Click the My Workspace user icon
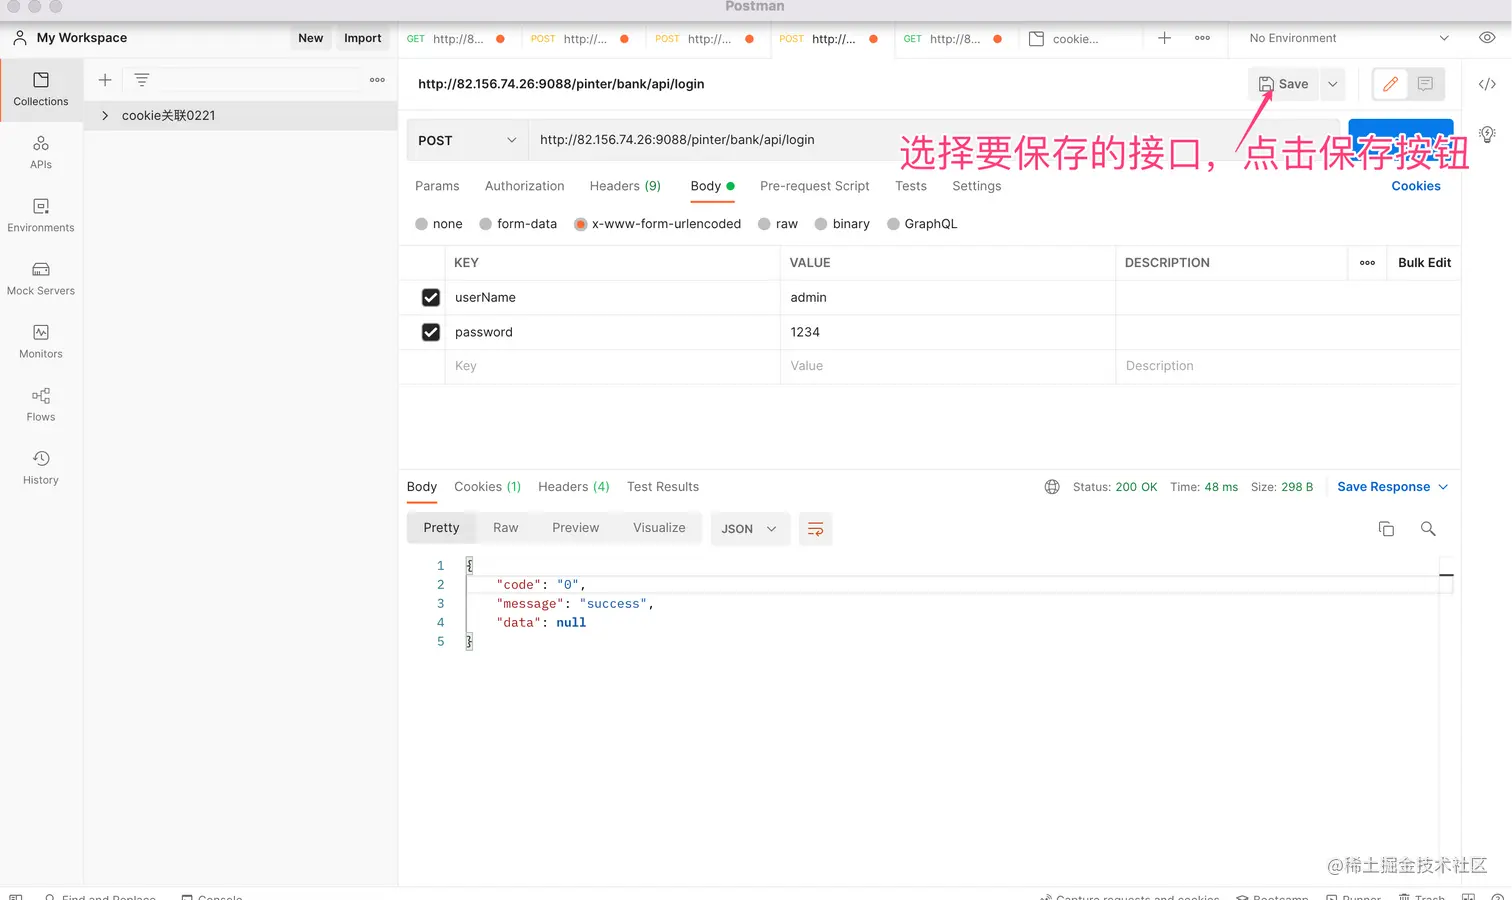This screenshot has width=1512, height=900. pos(20,38)
